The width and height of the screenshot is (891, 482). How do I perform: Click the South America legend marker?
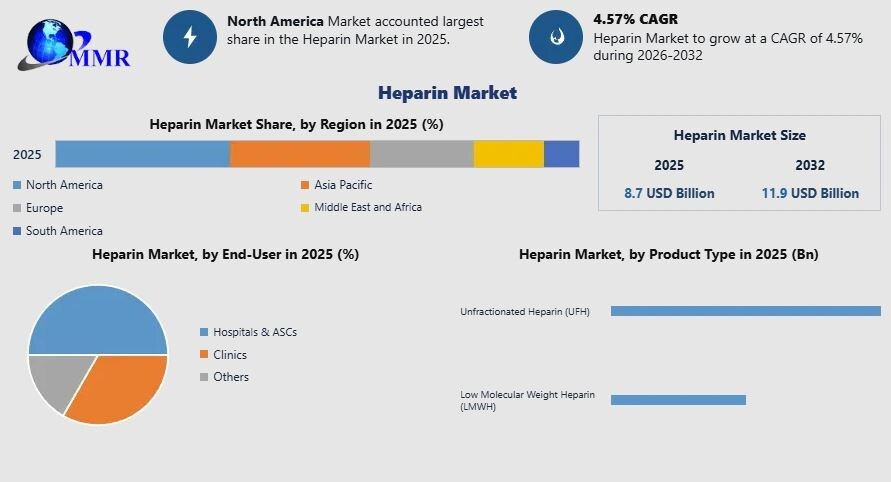[17, 231]
